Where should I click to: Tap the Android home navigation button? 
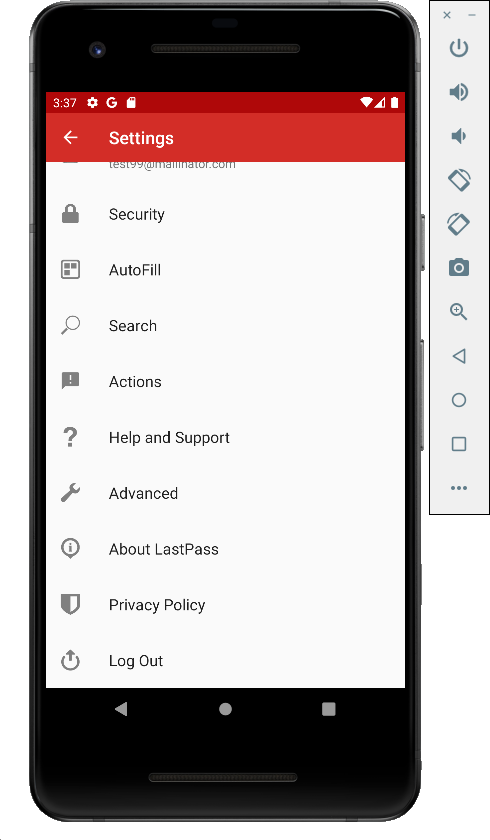225,709
